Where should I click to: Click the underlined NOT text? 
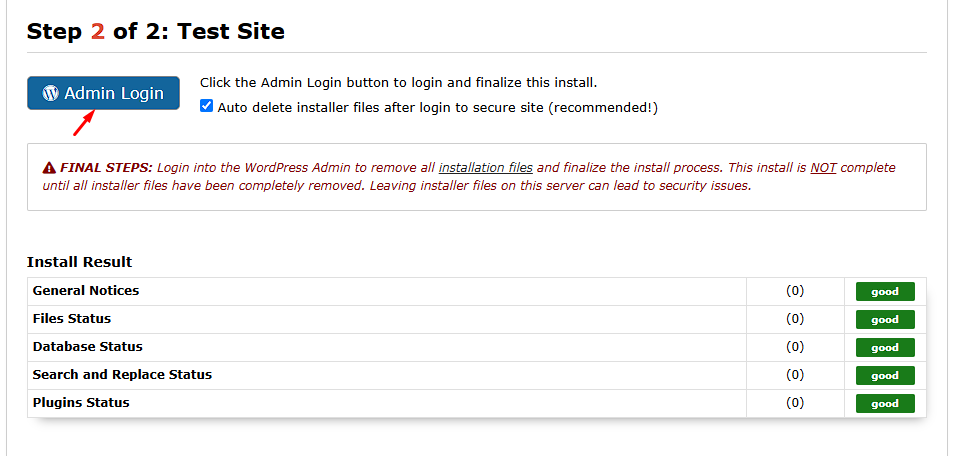pyautogui.click(x=823, y=168)
